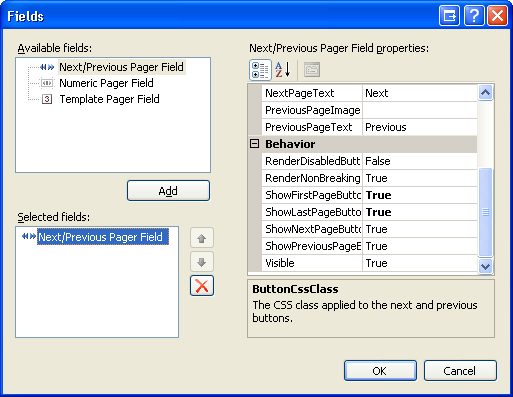
Task: Select the Visible property name
Action: pyautogui.click(x=312, y=263)
